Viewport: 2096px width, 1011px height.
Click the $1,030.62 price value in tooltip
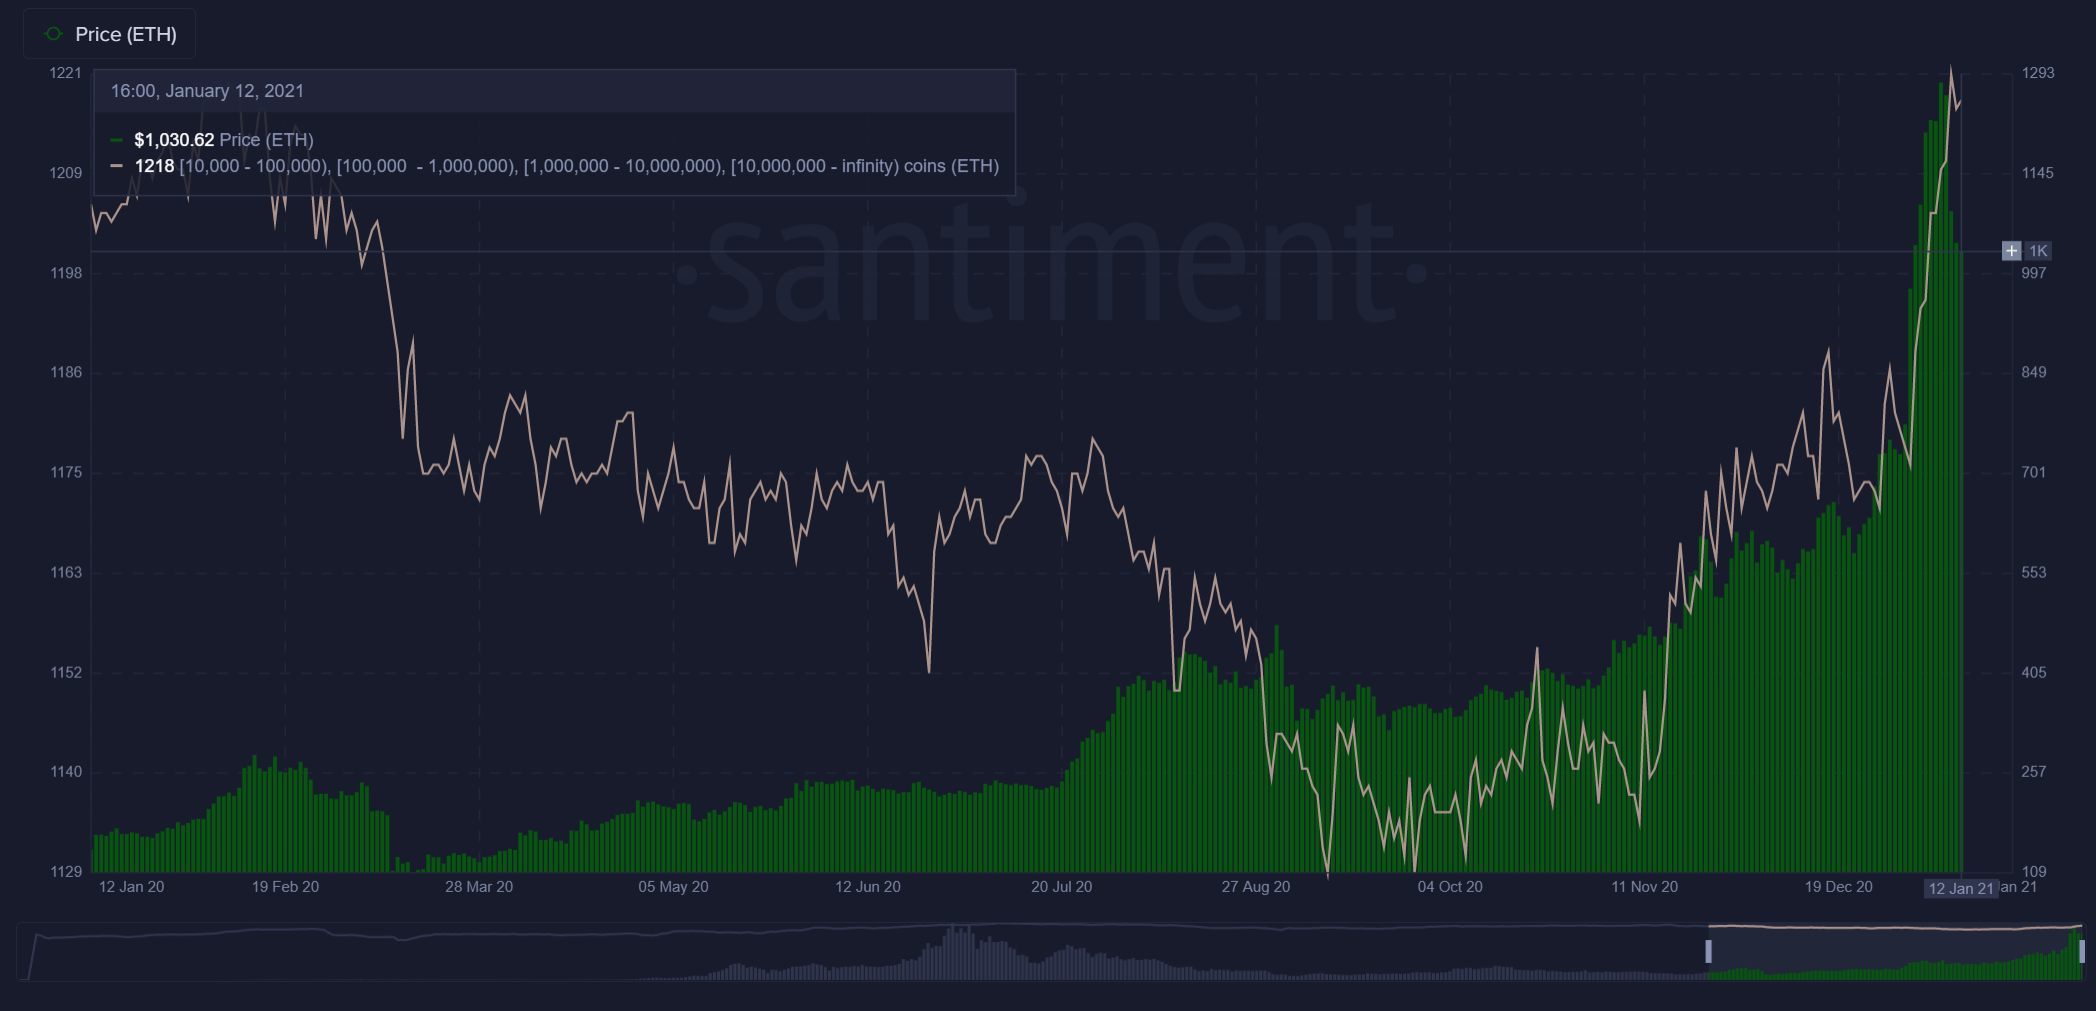(x=174, y=140)
